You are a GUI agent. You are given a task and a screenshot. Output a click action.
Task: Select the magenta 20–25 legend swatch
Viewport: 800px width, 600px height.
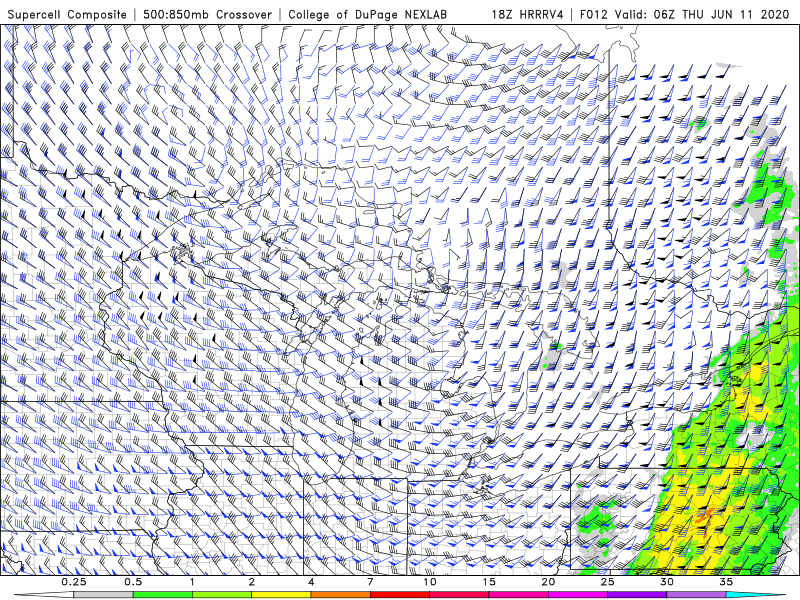[x=578, y=595]
